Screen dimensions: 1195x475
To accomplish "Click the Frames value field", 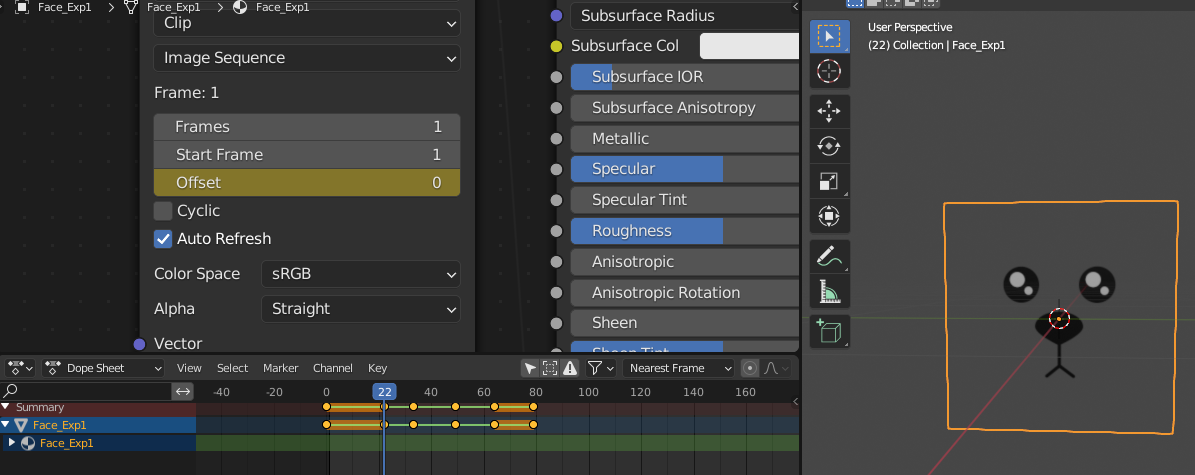I will pos(307,127).
